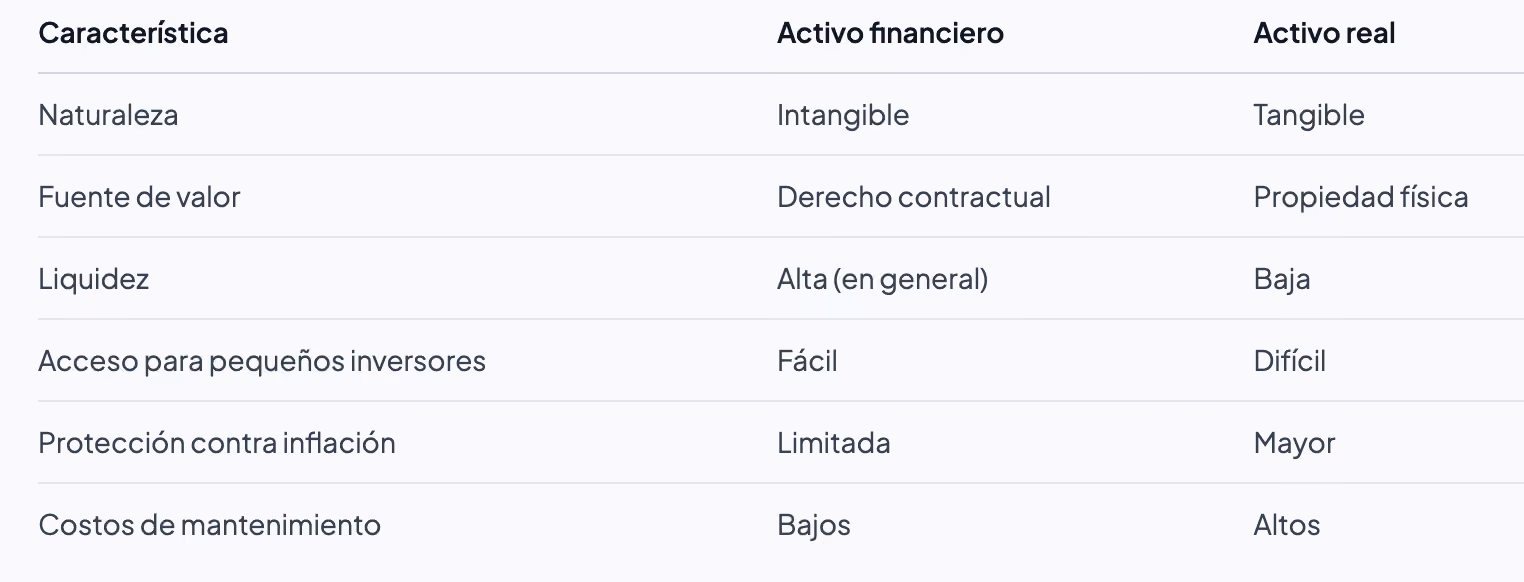Click the Liquidez row label

tap(93, 279)
